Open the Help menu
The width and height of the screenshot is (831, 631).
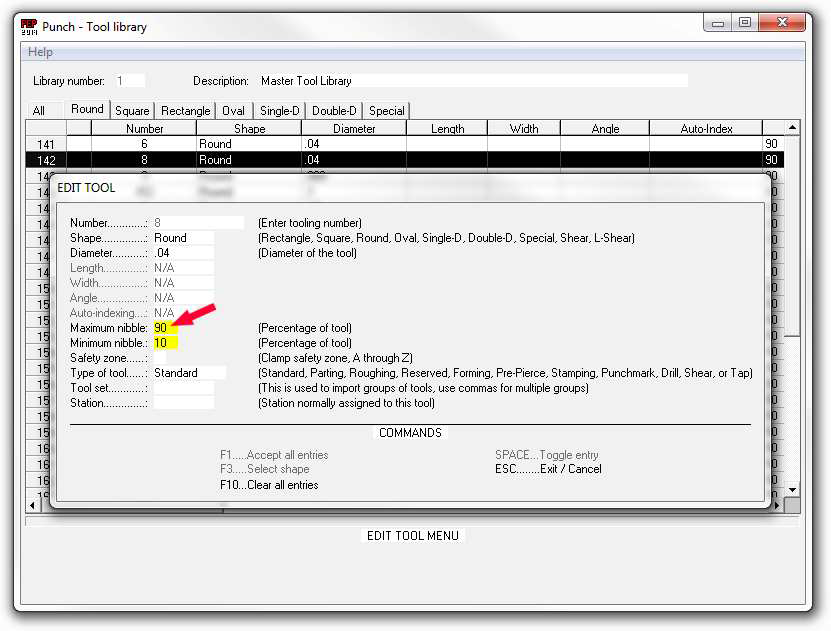[x=41, y=52]
